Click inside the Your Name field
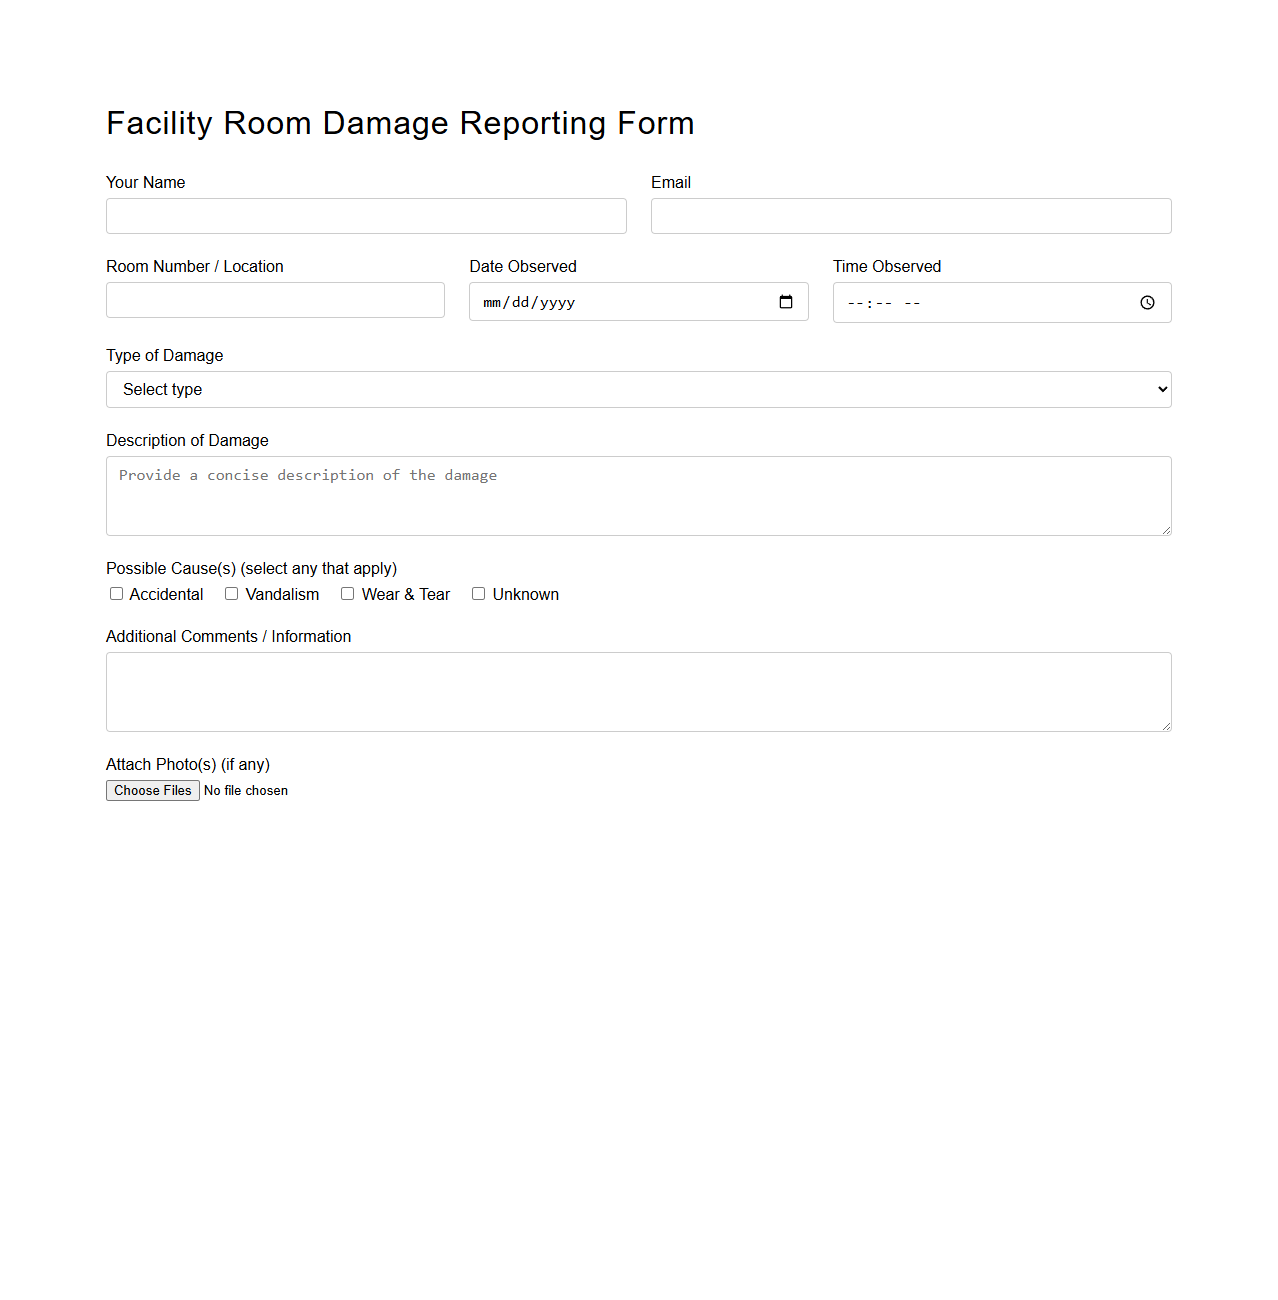This screenshot has width=1278, height=1300. [x=366, y=215]
